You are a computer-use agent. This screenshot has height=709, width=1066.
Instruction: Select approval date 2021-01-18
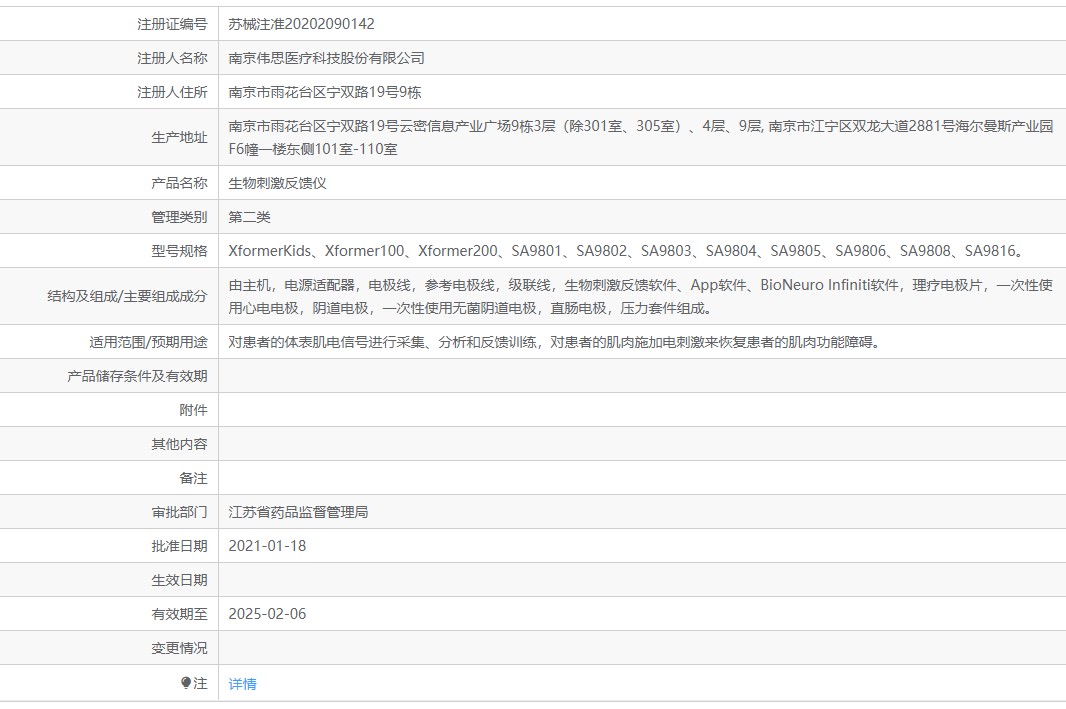(267, 546)
